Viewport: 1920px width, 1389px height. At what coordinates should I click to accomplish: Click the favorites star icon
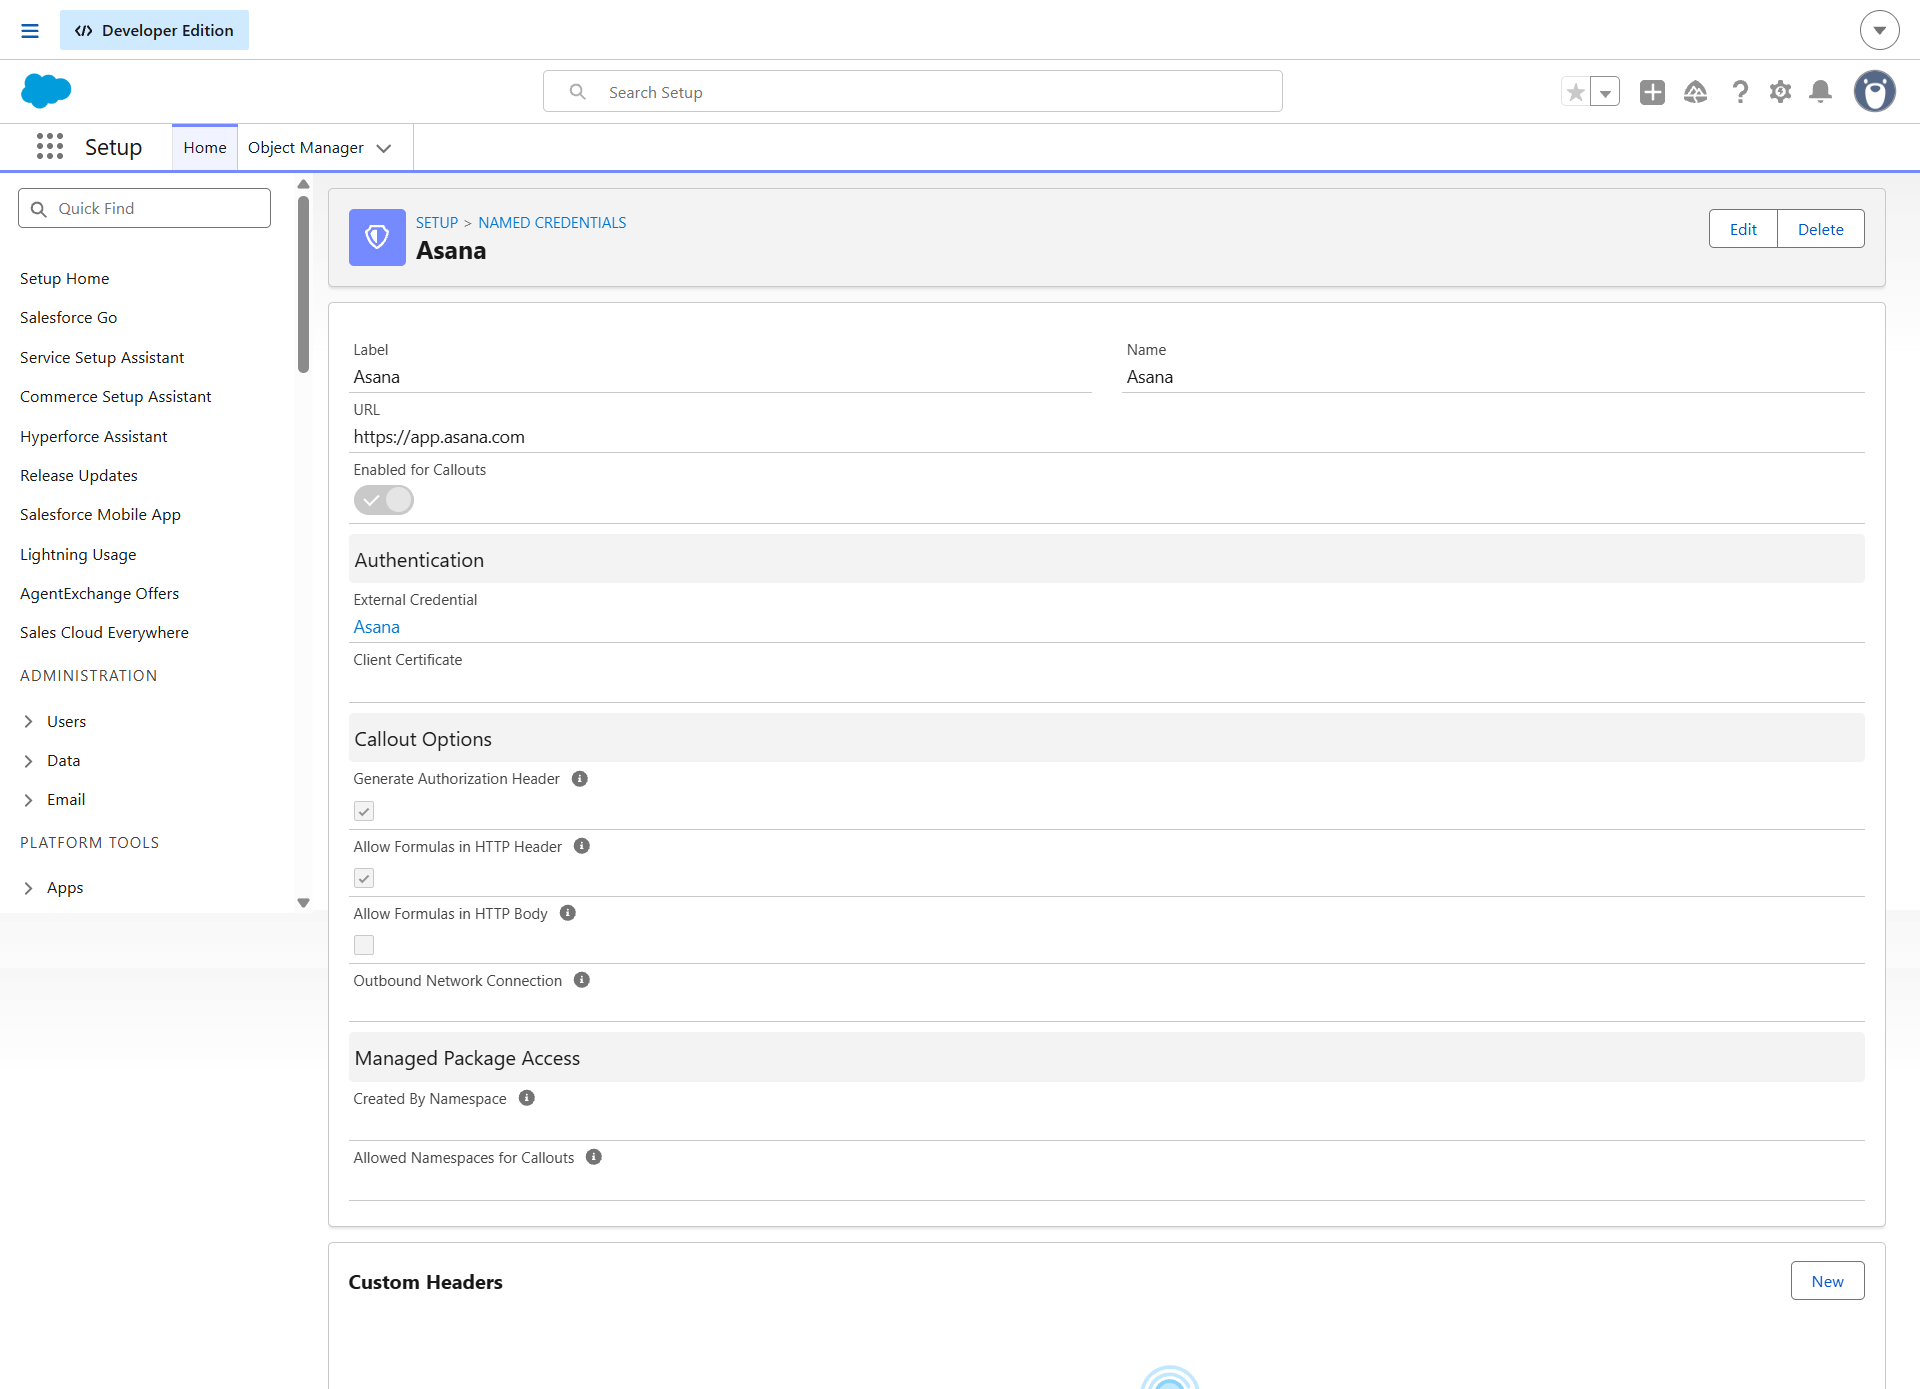[x=1576, y=92]
